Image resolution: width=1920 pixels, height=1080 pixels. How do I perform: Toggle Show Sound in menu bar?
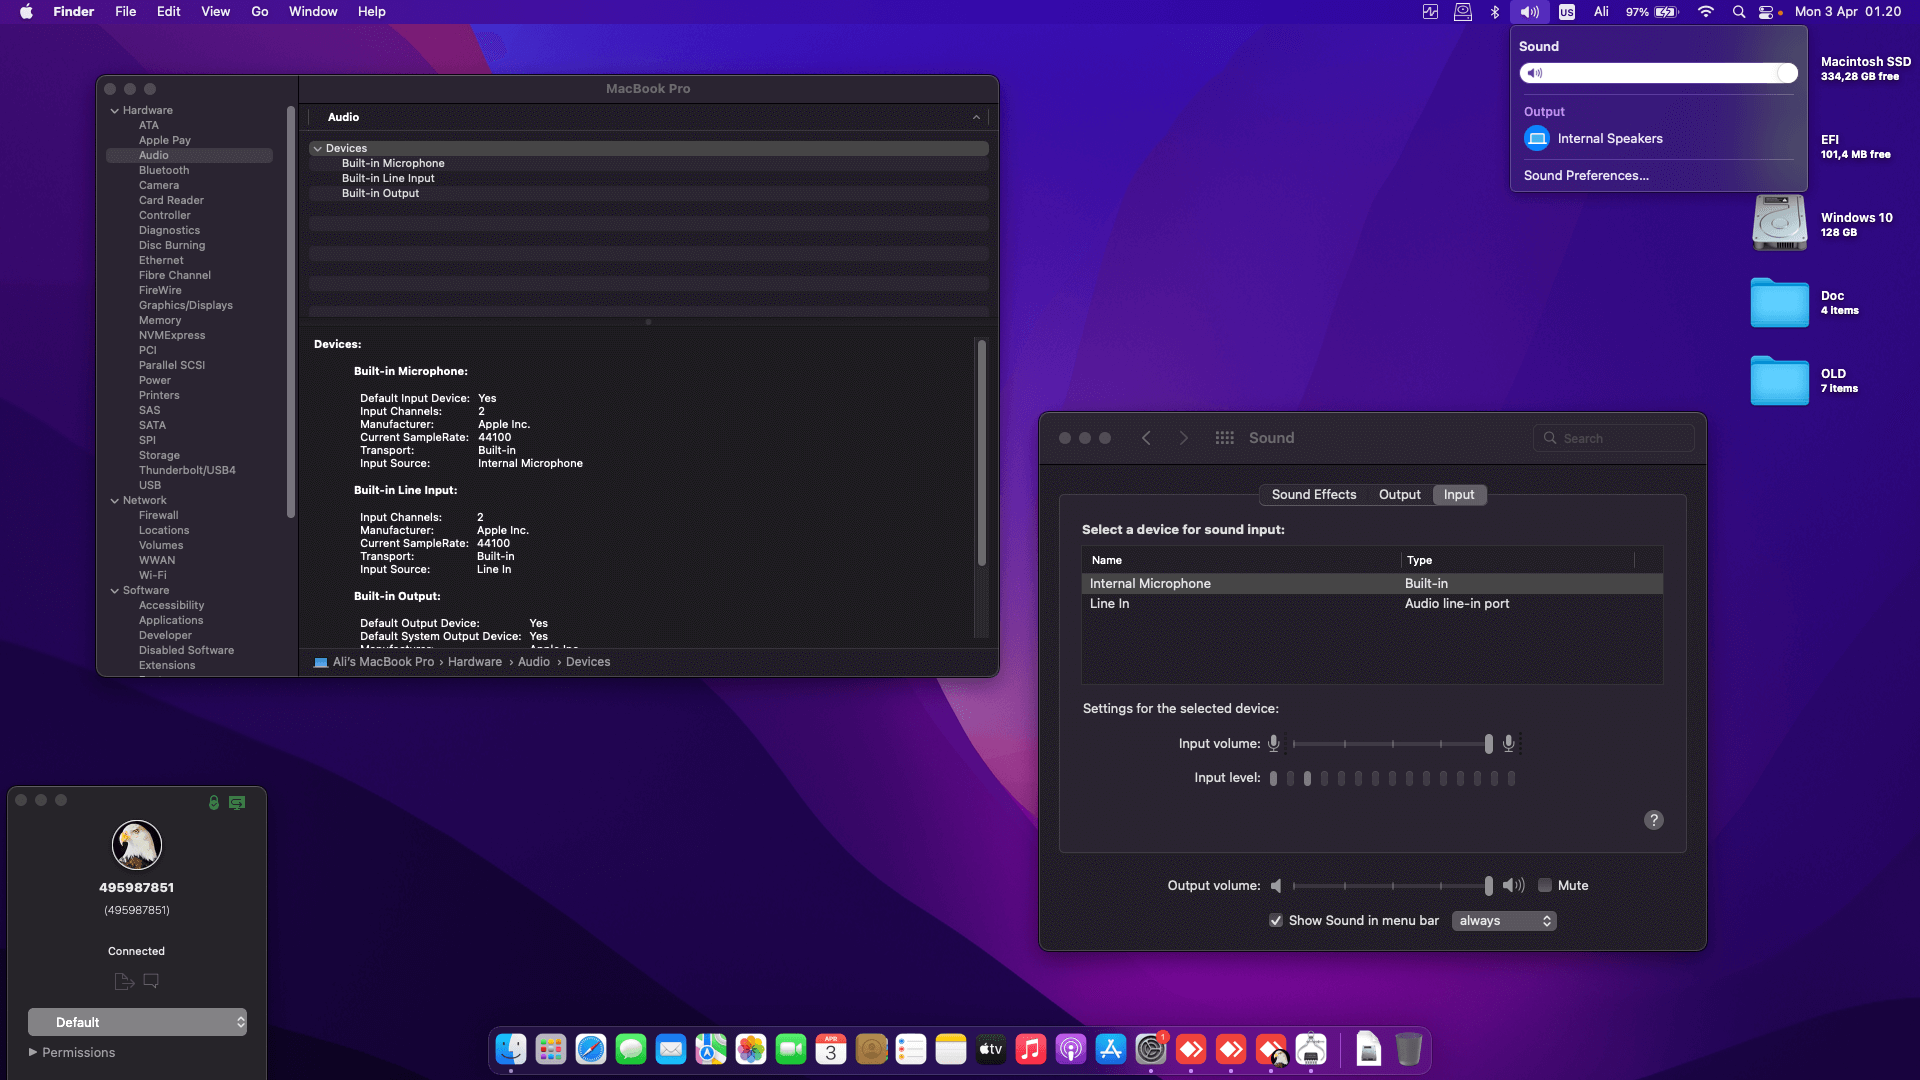click(1276, 920)
